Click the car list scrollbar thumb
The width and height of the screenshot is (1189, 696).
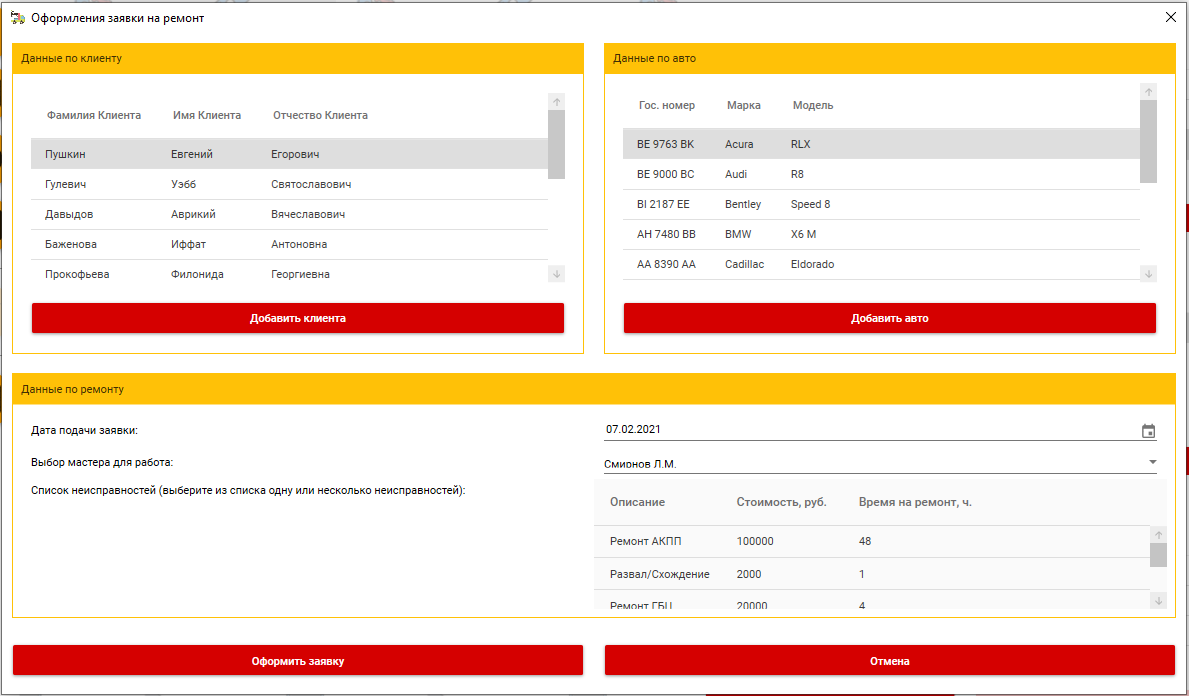point(1149,142)
